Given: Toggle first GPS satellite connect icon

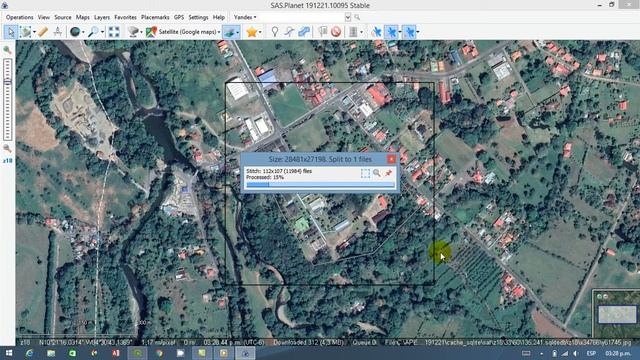Looking at the screenshot, I should click(376, 31).
